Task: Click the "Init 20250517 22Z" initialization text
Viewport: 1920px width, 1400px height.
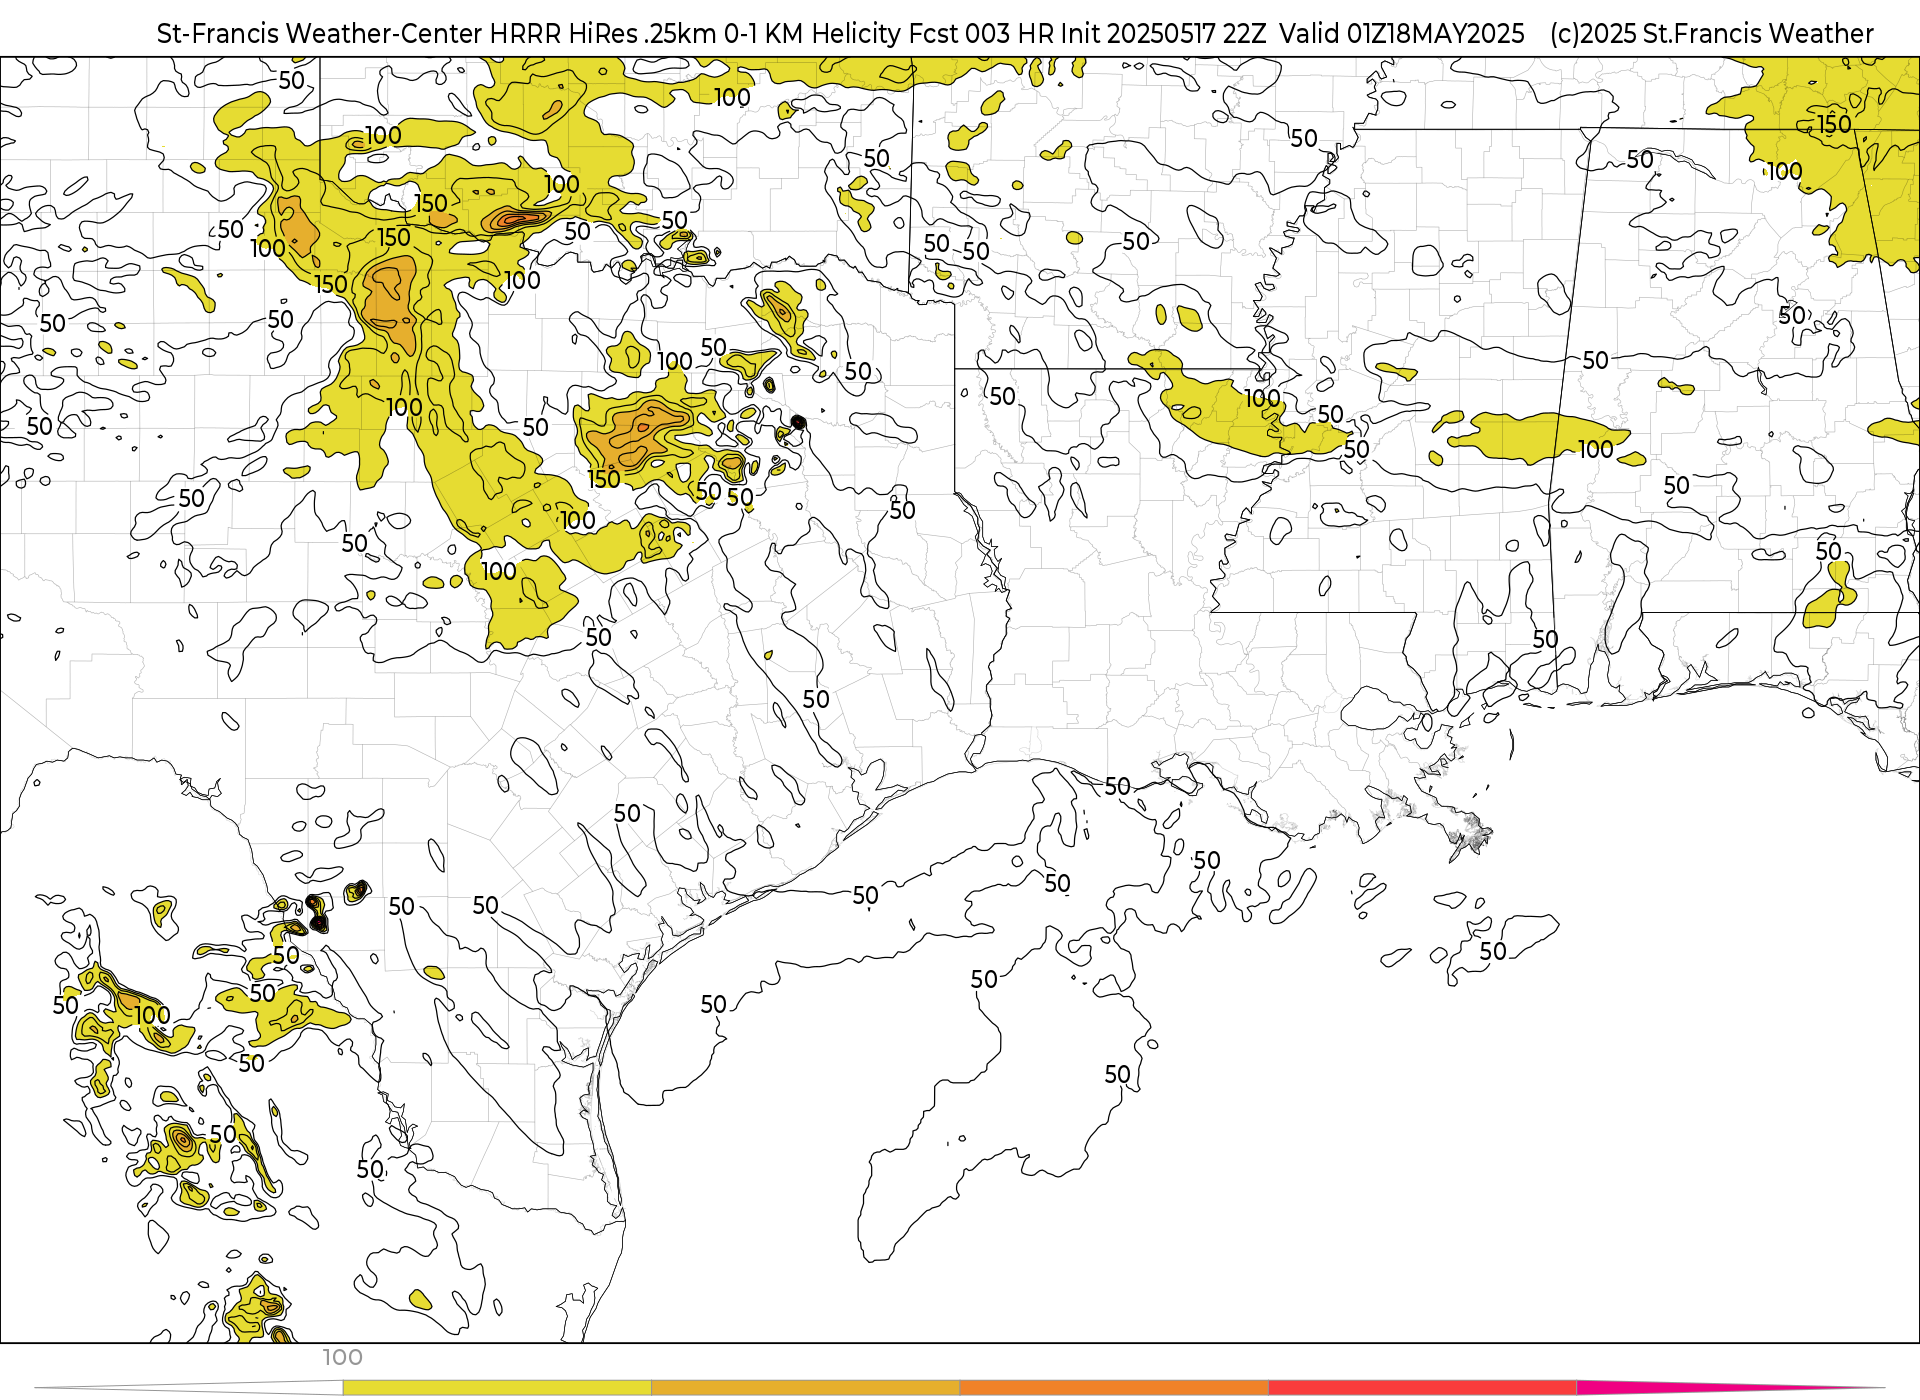Action: tap(1162, 34)
